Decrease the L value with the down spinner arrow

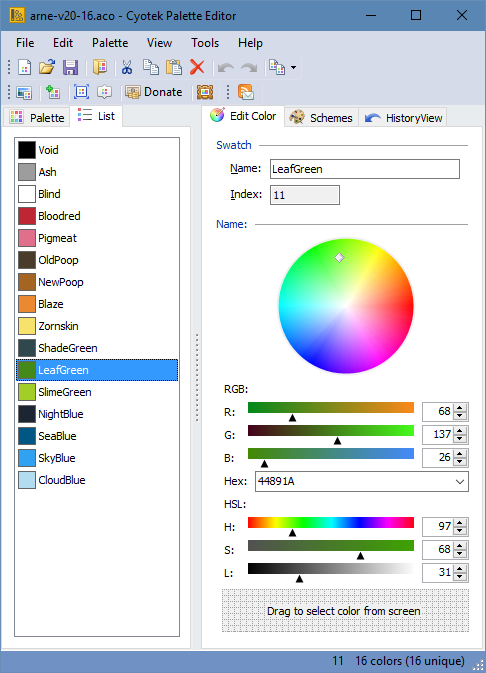[460, 576]
